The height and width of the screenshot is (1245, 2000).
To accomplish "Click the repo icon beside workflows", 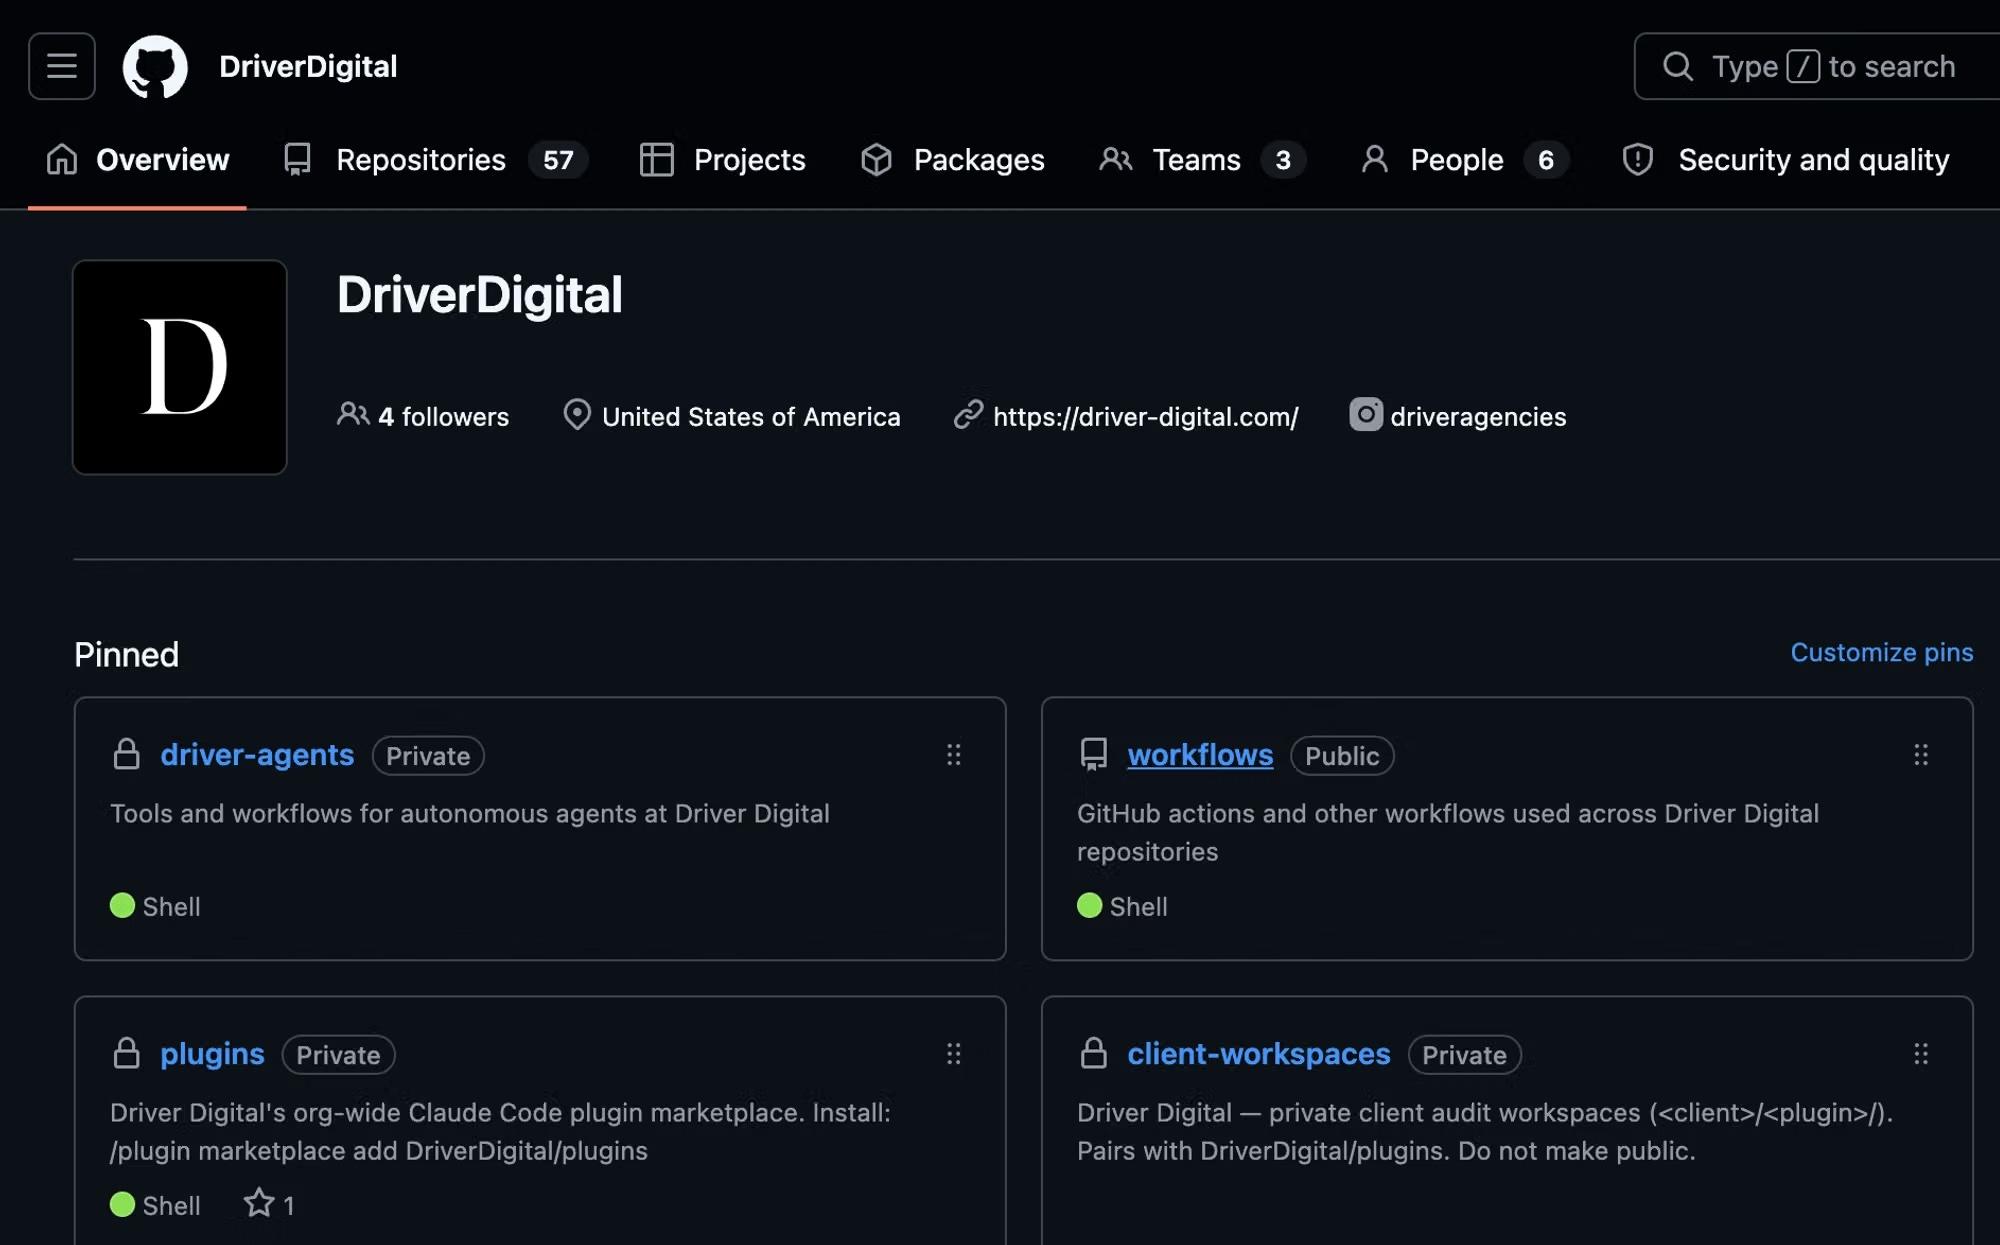I will [1094, 754].
